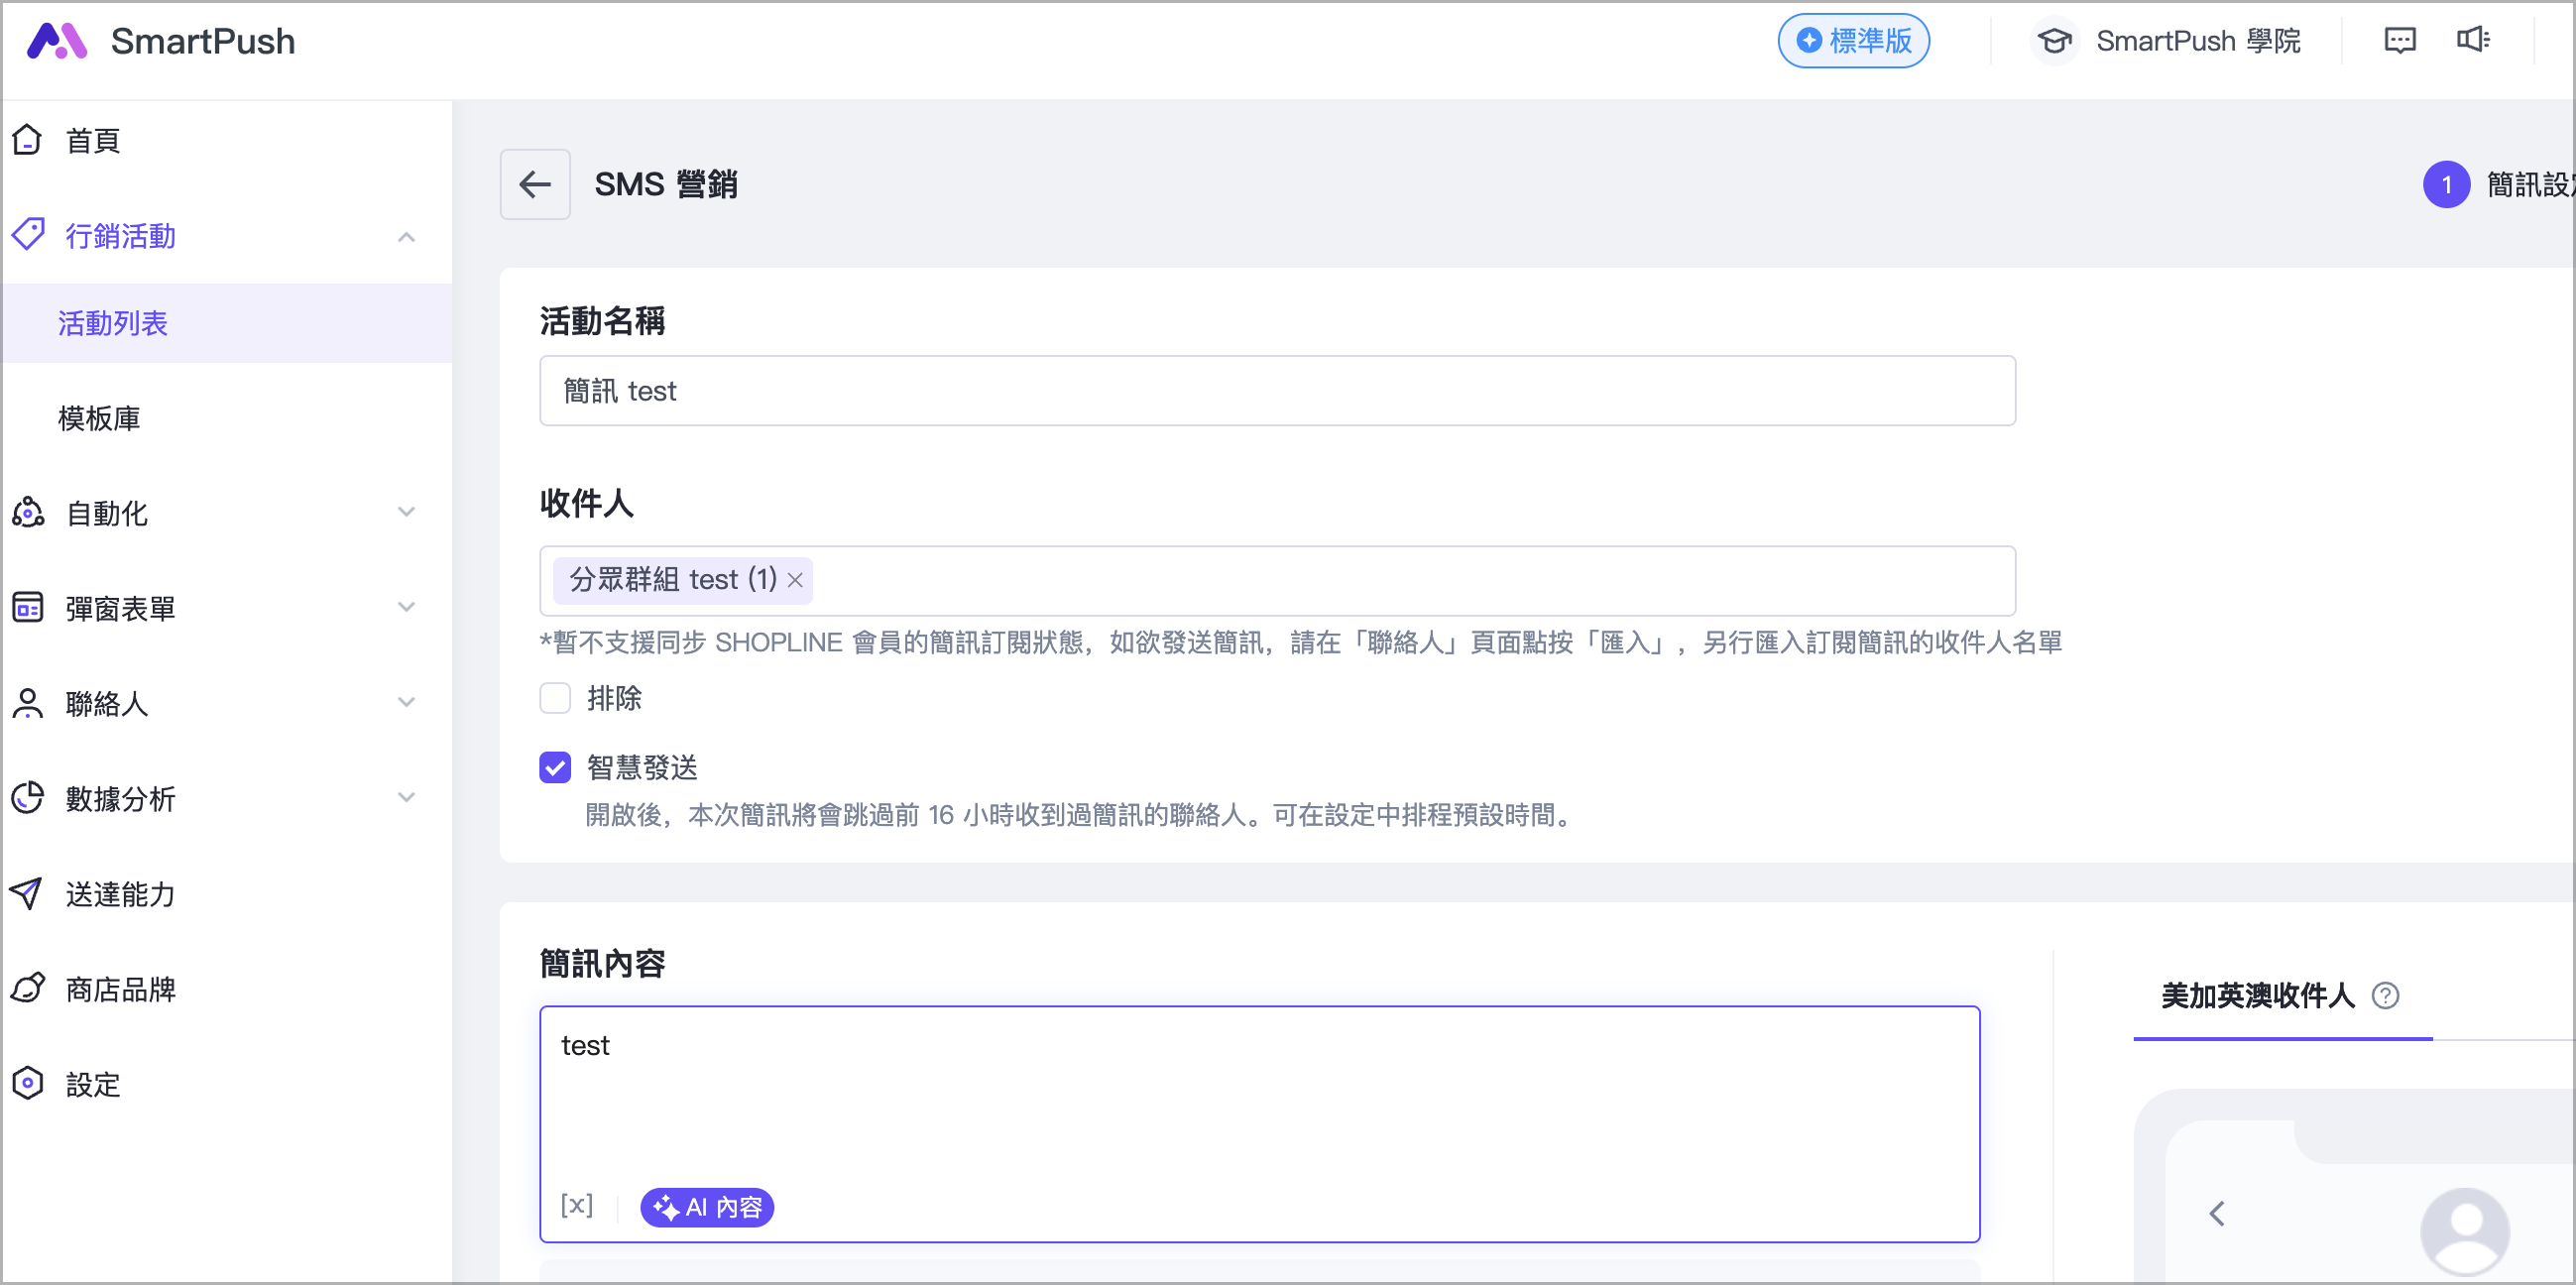2576x1285 pixels.
Task: Click the 活動名稱 input field
Action: point(1276,391)
